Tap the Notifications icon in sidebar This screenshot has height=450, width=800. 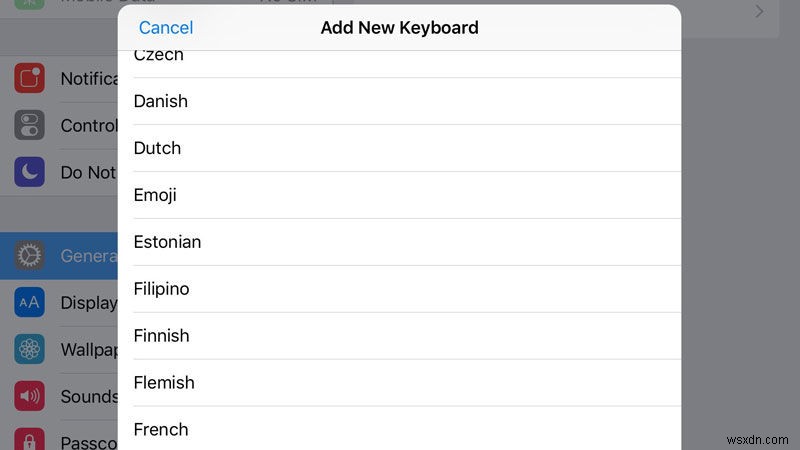pos(30,79)
